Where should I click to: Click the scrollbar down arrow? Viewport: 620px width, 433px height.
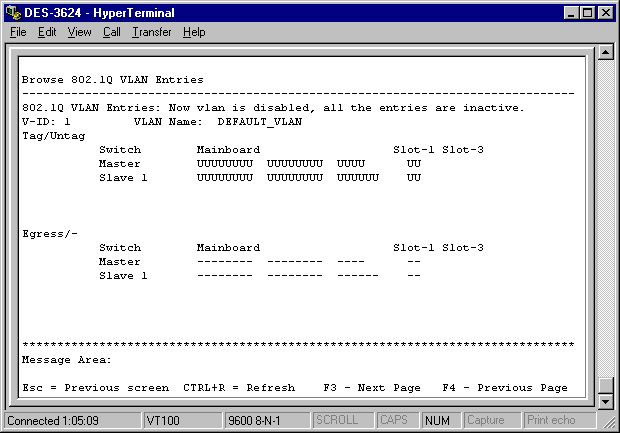(605, 401)
